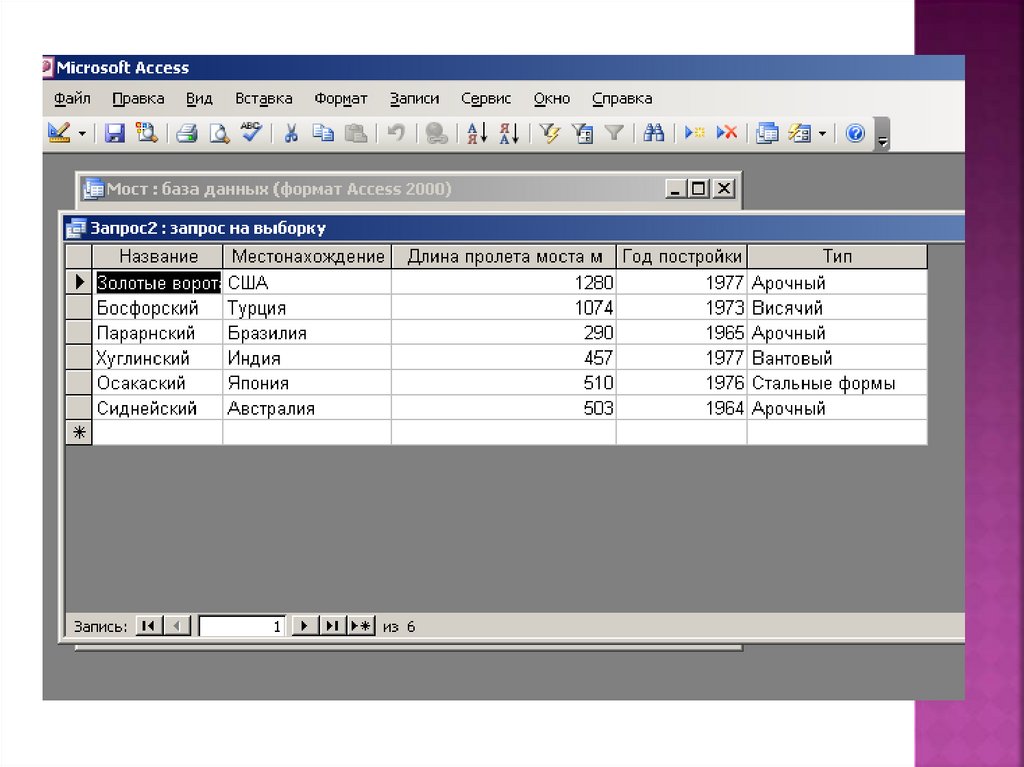This screenshot has width=1024, height=767.
Task: Click the Delete Record red X icon
Action: click(x=727, y=133)
